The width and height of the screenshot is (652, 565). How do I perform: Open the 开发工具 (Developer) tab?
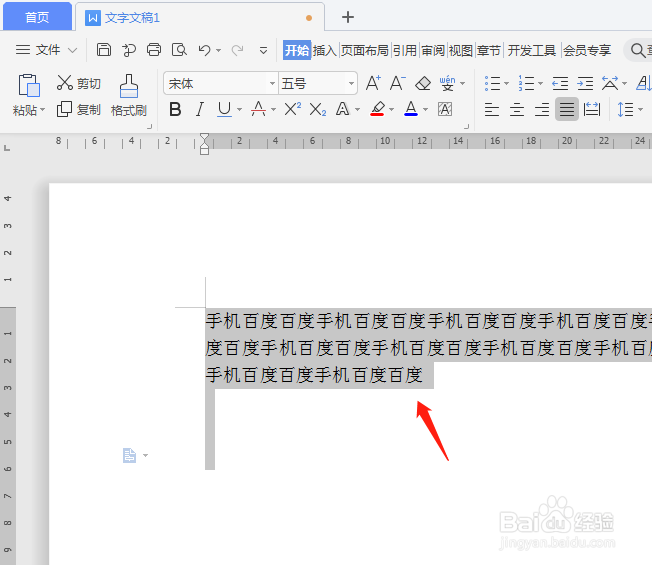point(531,51)
